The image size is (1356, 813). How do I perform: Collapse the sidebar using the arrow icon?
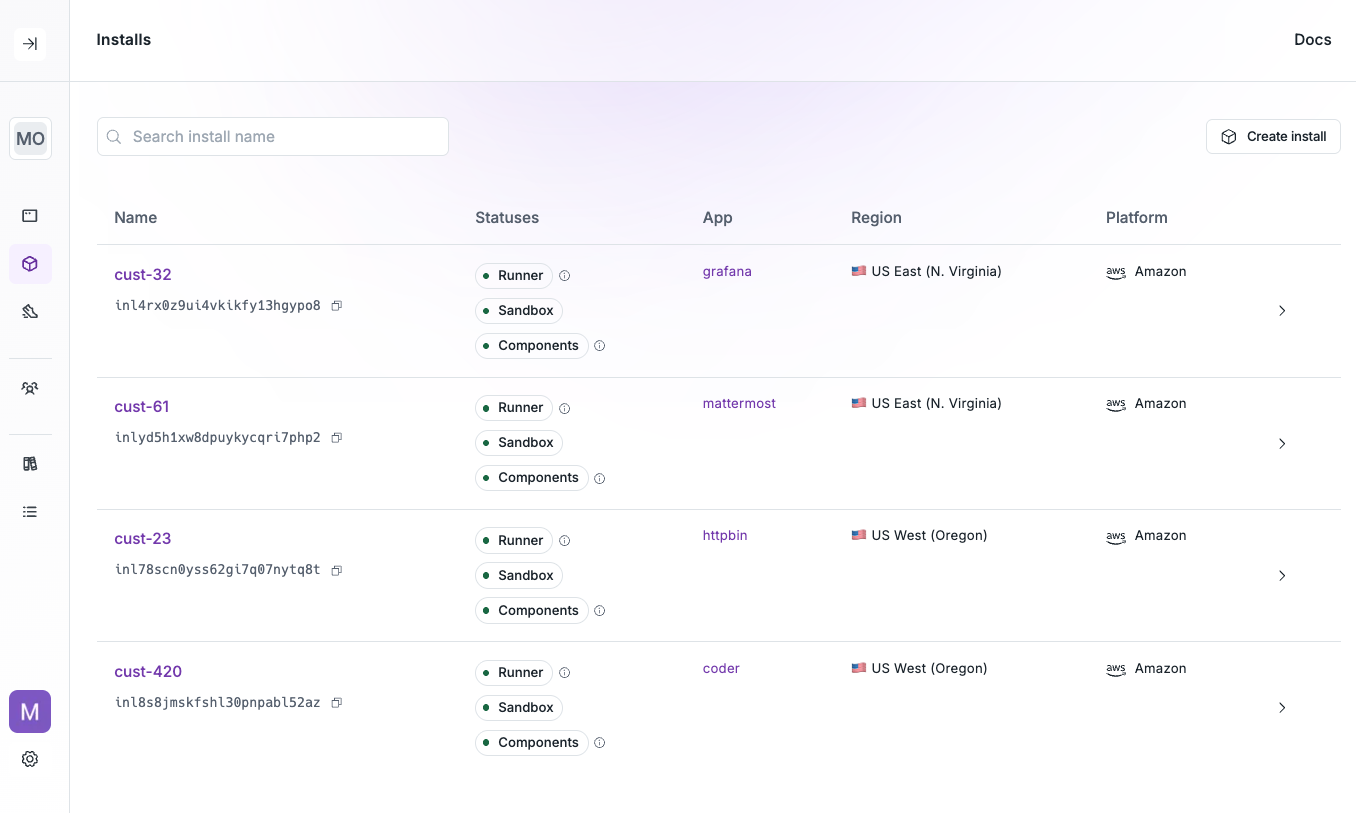tap(30, 44)
